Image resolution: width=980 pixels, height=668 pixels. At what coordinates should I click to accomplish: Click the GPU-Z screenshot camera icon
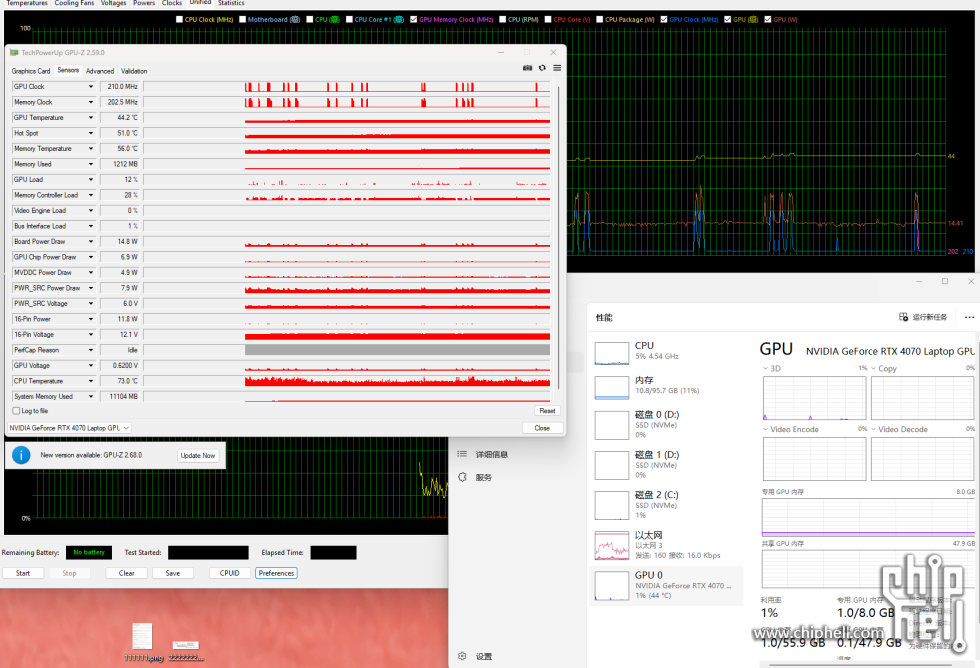pos(528,68)
